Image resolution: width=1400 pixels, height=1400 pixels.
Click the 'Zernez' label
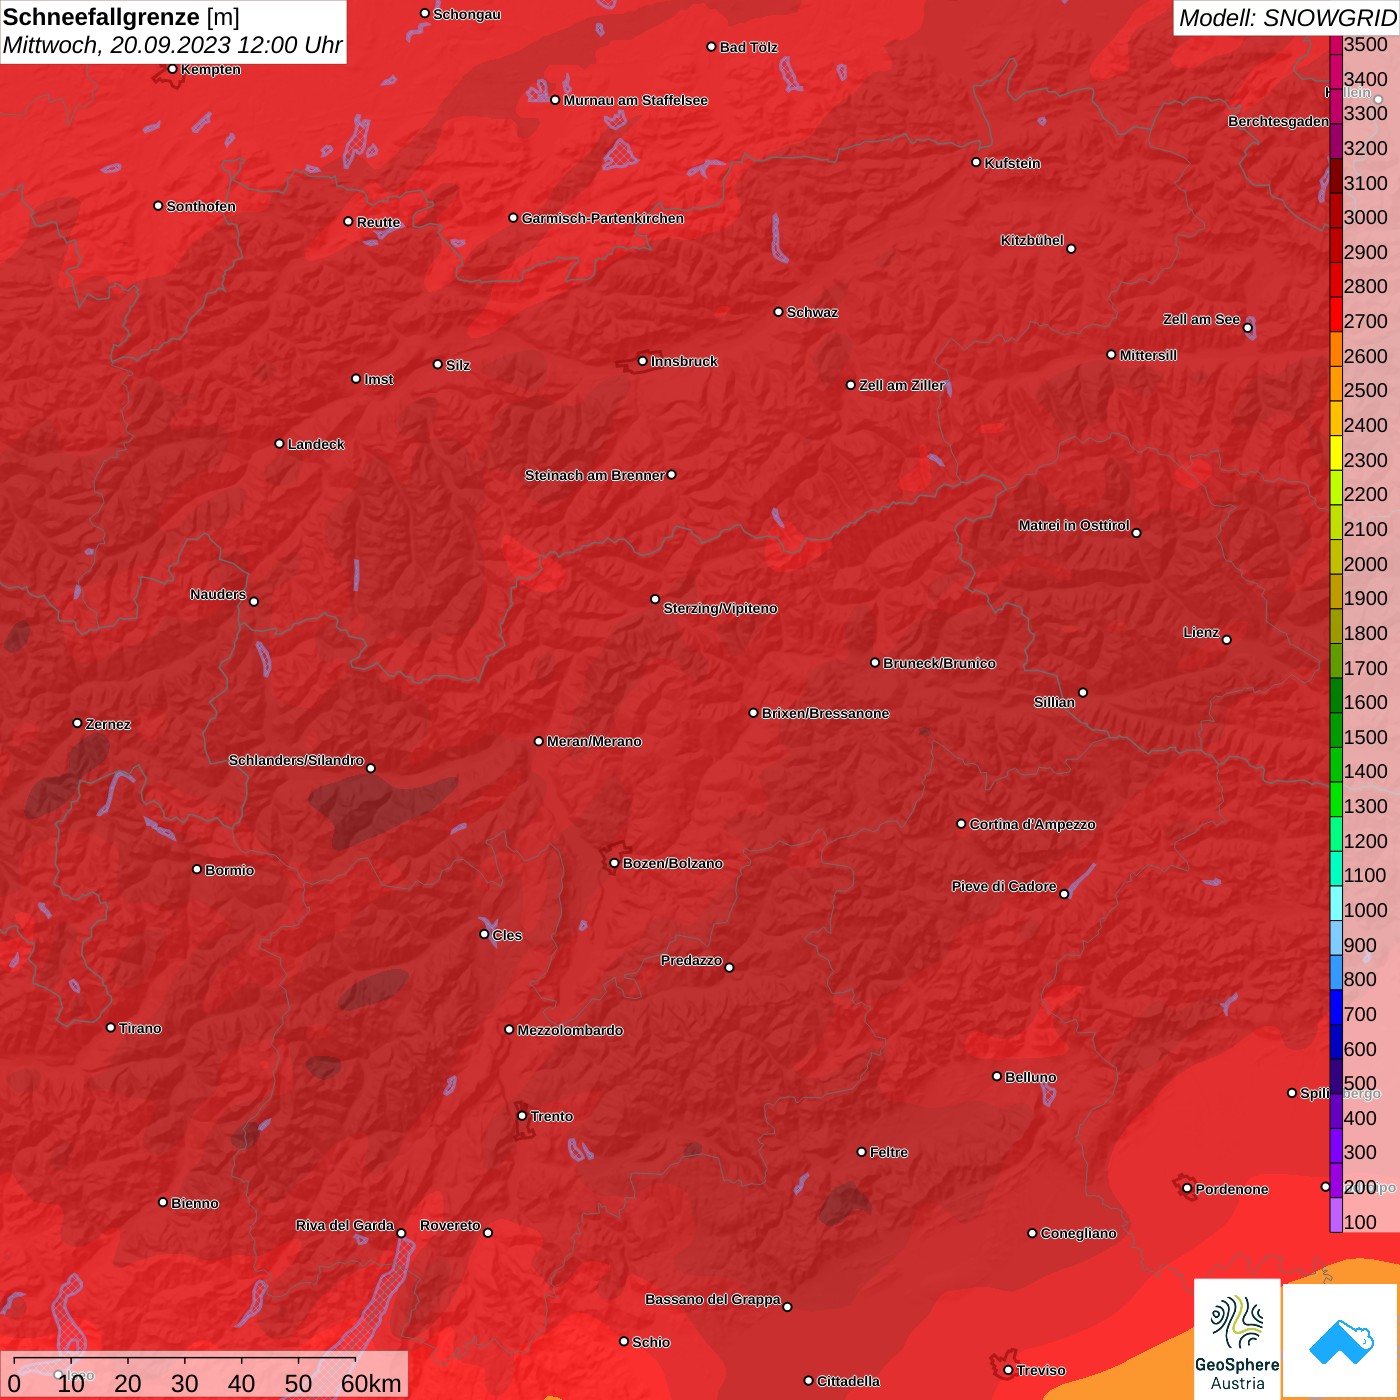coord(108,724)
